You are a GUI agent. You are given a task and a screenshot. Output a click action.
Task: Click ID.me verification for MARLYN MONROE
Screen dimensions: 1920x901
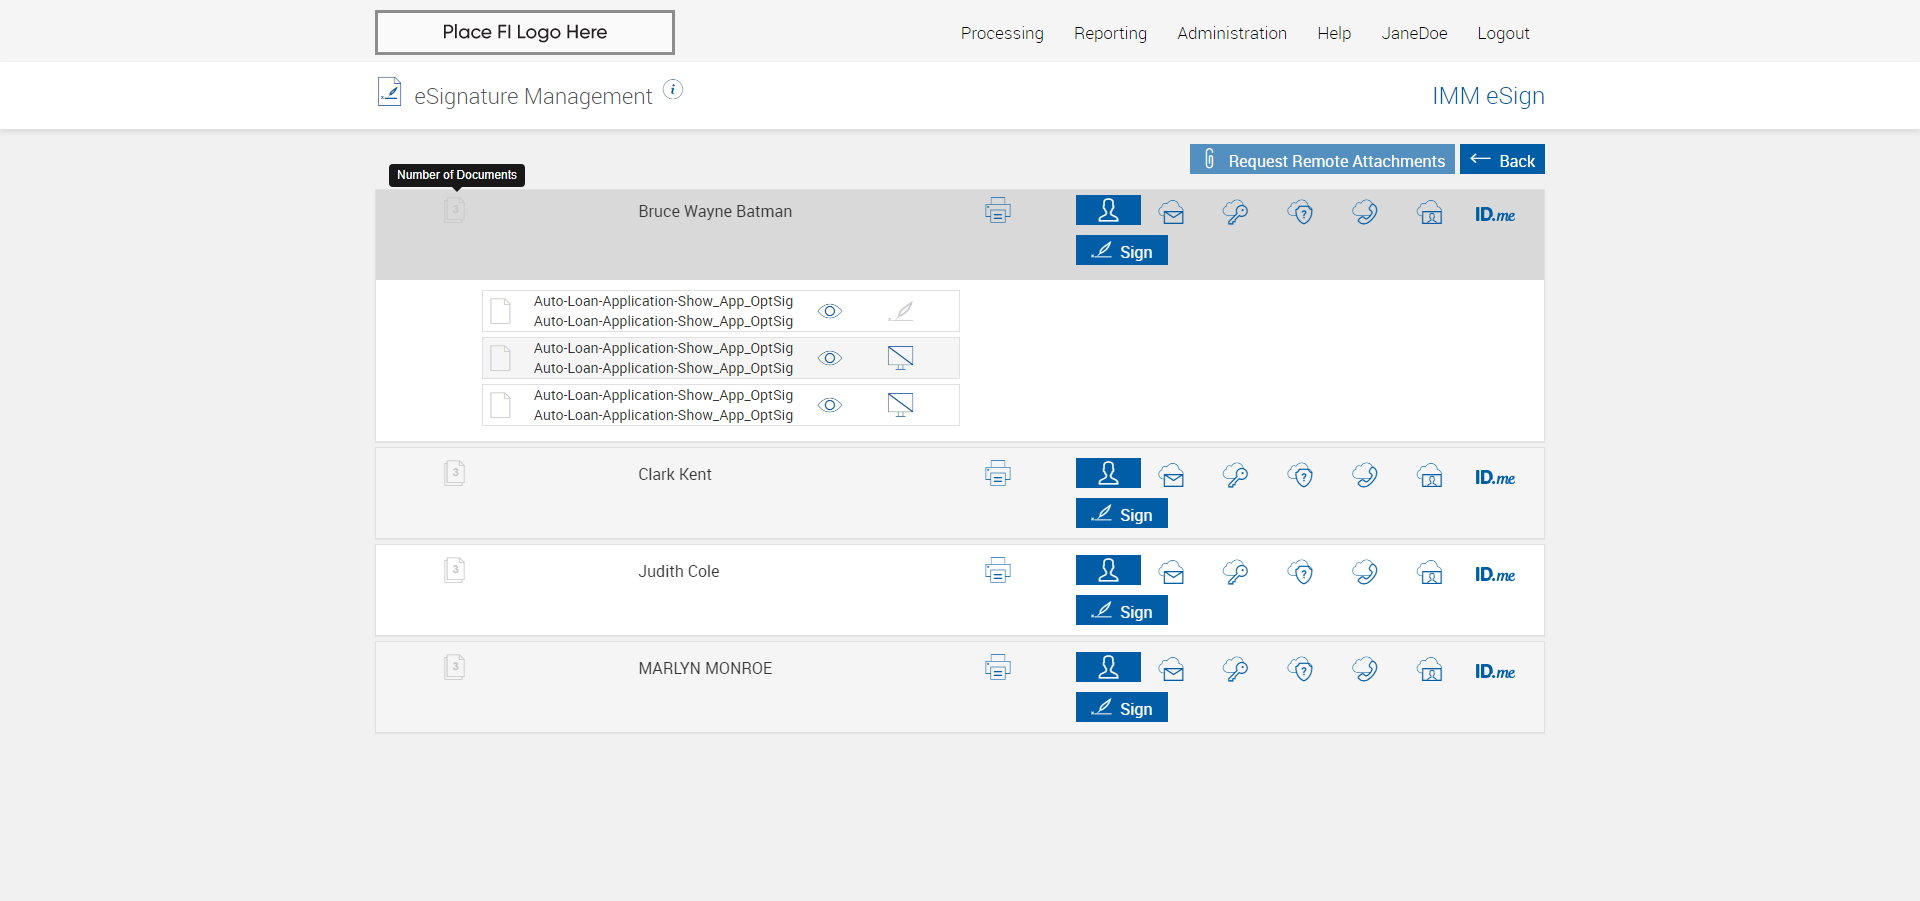1495,671
